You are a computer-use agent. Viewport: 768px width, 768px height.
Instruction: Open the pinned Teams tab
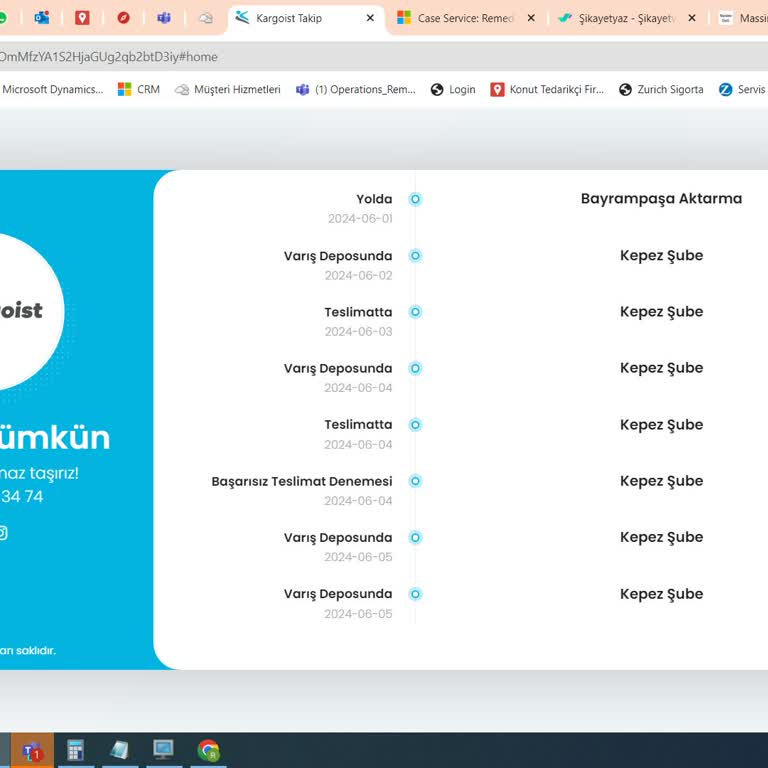point(164,18)
